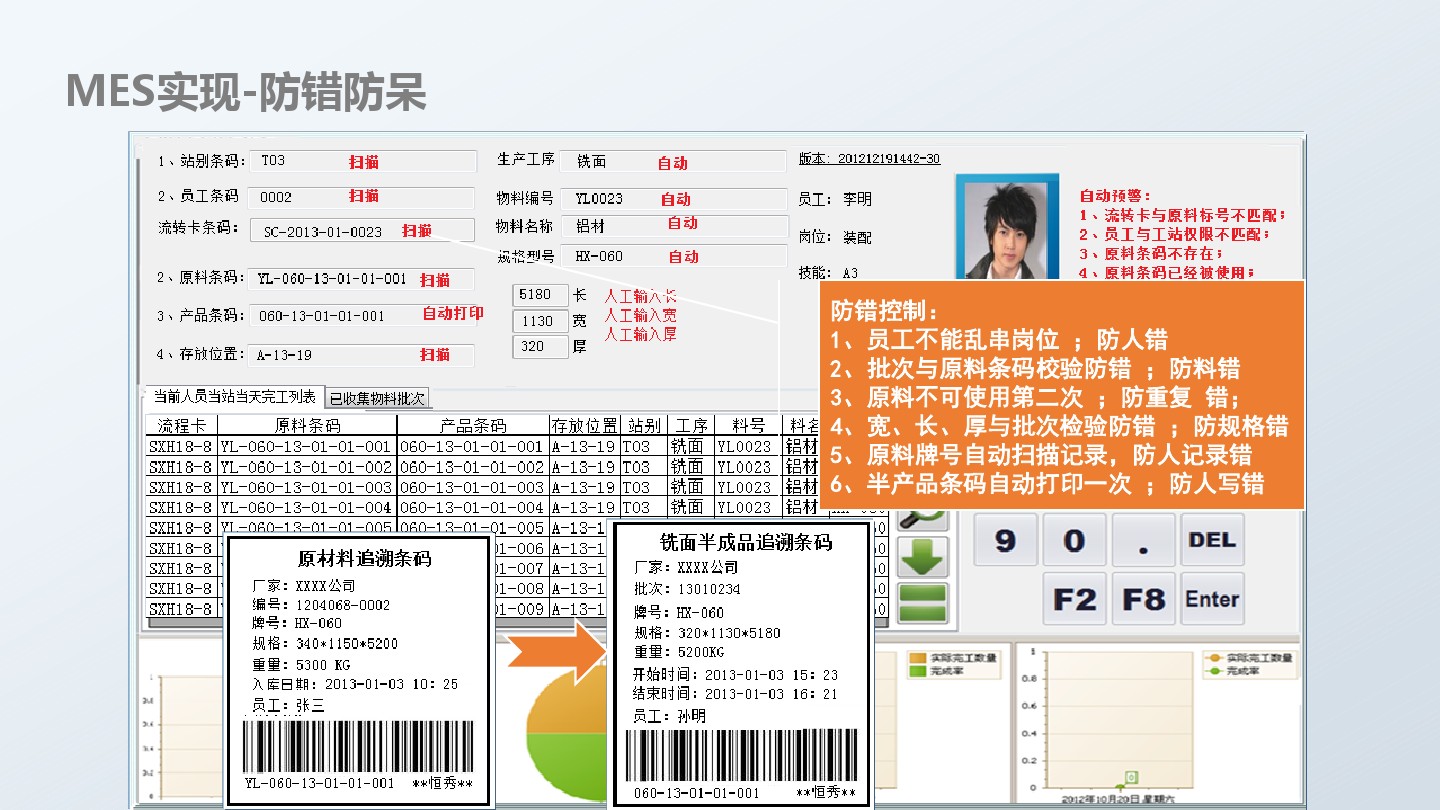Select 当前人员当站当天完工列表 tab
The image size is (1440, 810).
tap(234, 397)
